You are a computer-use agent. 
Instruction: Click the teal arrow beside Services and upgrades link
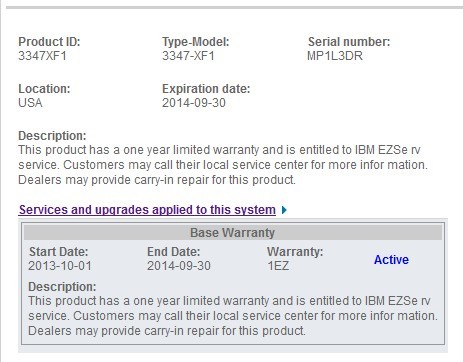pyautogui.click(x=284, y=210)
